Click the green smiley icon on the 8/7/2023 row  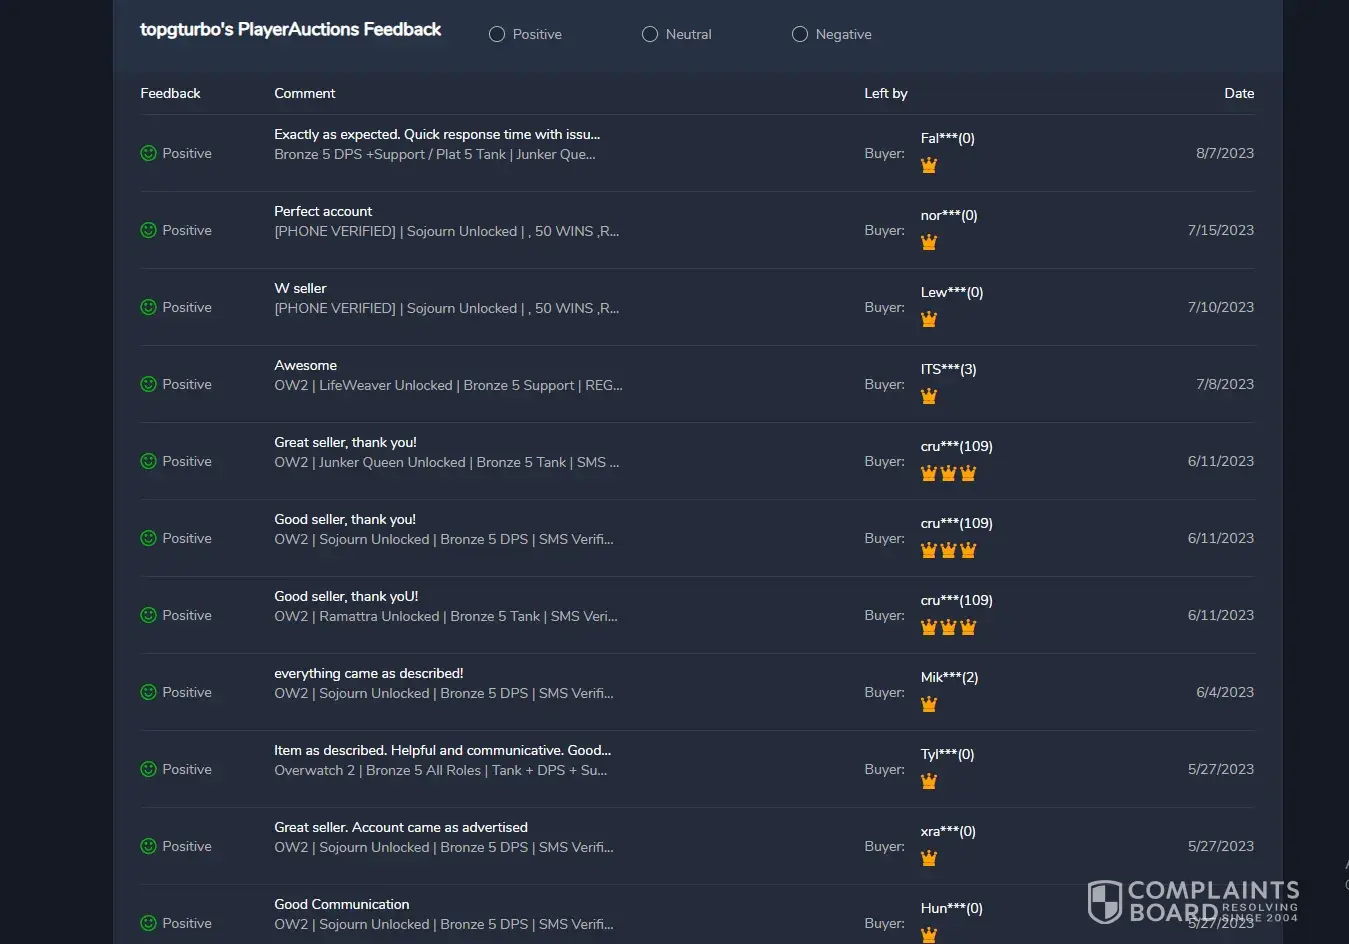[148, 154]
